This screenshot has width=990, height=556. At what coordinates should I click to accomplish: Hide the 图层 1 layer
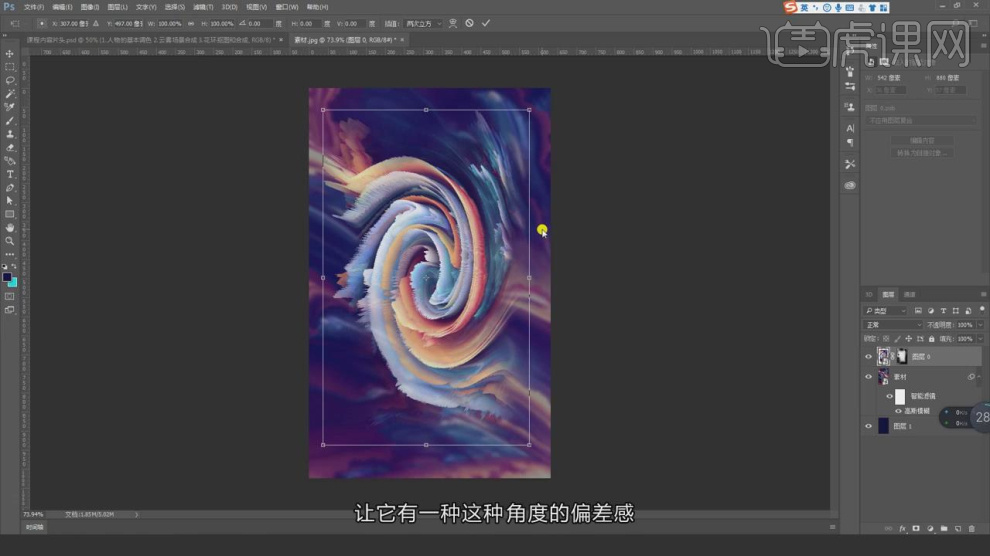tap(868, 426)
